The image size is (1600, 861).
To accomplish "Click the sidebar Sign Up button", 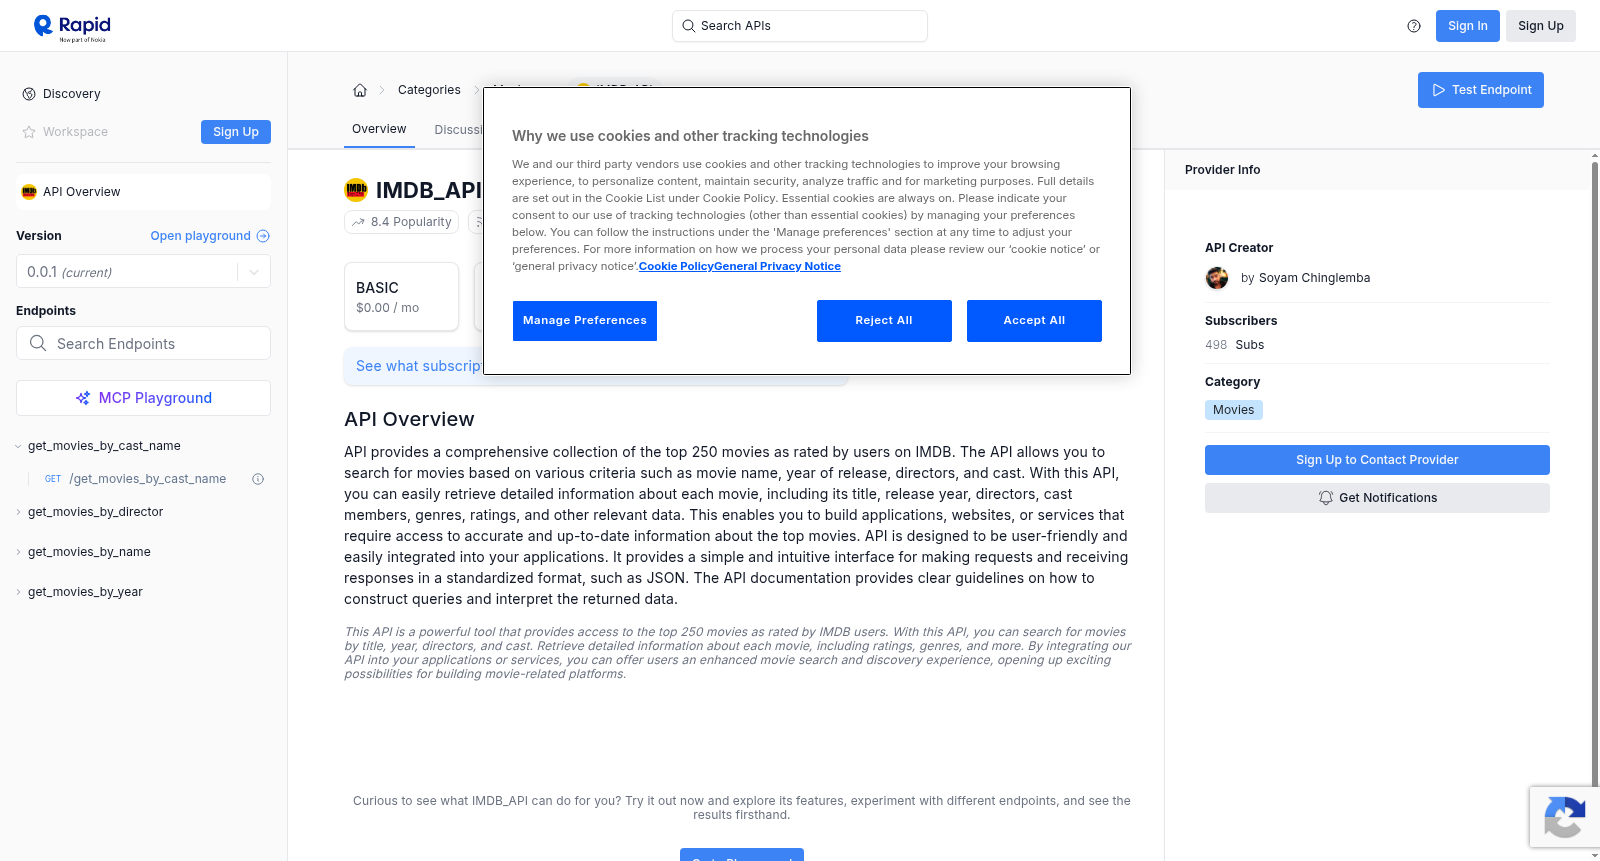I will (x=236, y=132).
